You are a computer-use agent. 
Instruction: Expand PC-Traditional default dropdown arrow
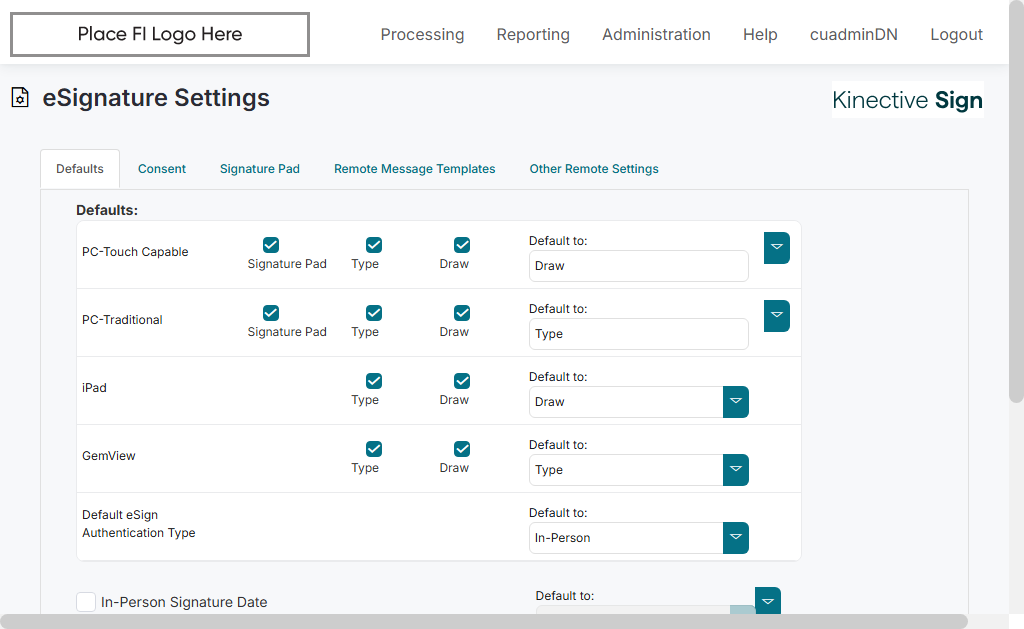click(x=777, y=316)
